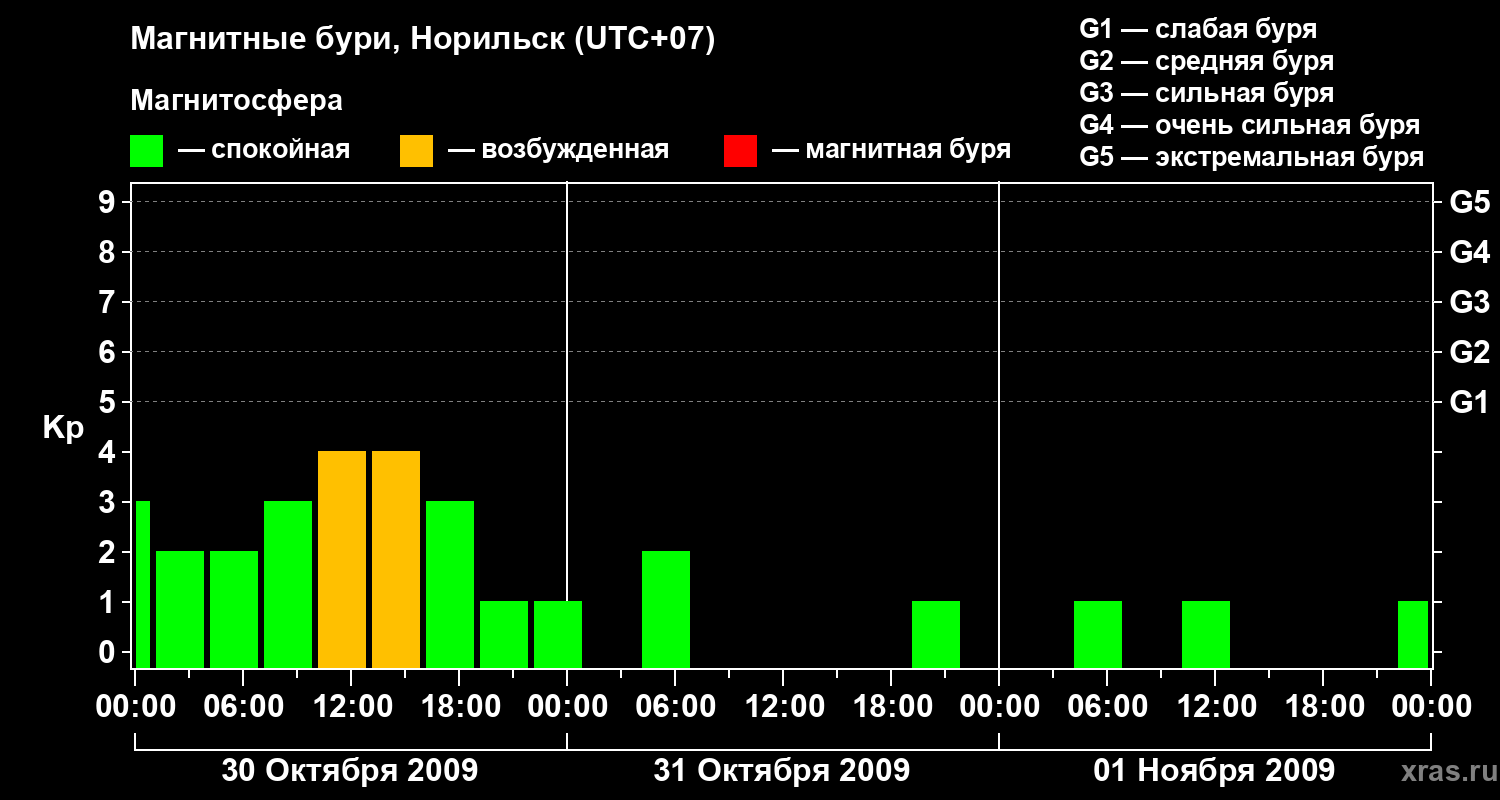Click the '— магнитная буря' legend label

891,151
